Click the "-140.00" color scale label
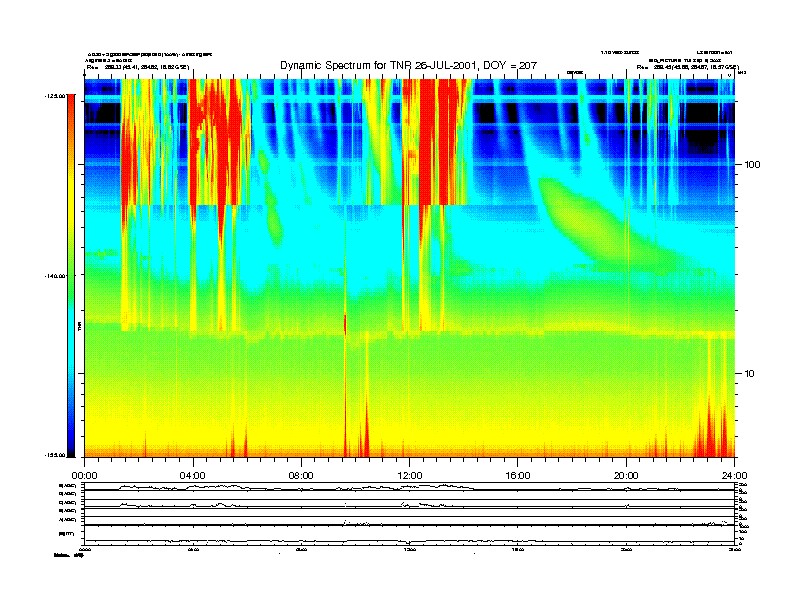Viewport: 792px width, 612px height. [x=55, y=276]
